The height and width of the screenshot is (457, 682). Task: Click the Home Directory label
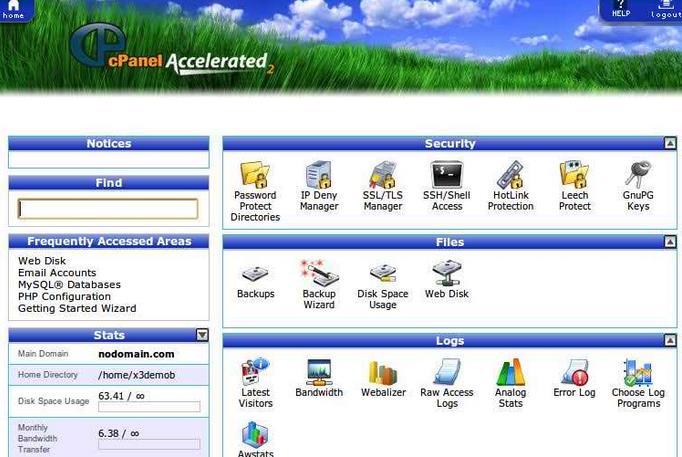(x=48, y=374)
